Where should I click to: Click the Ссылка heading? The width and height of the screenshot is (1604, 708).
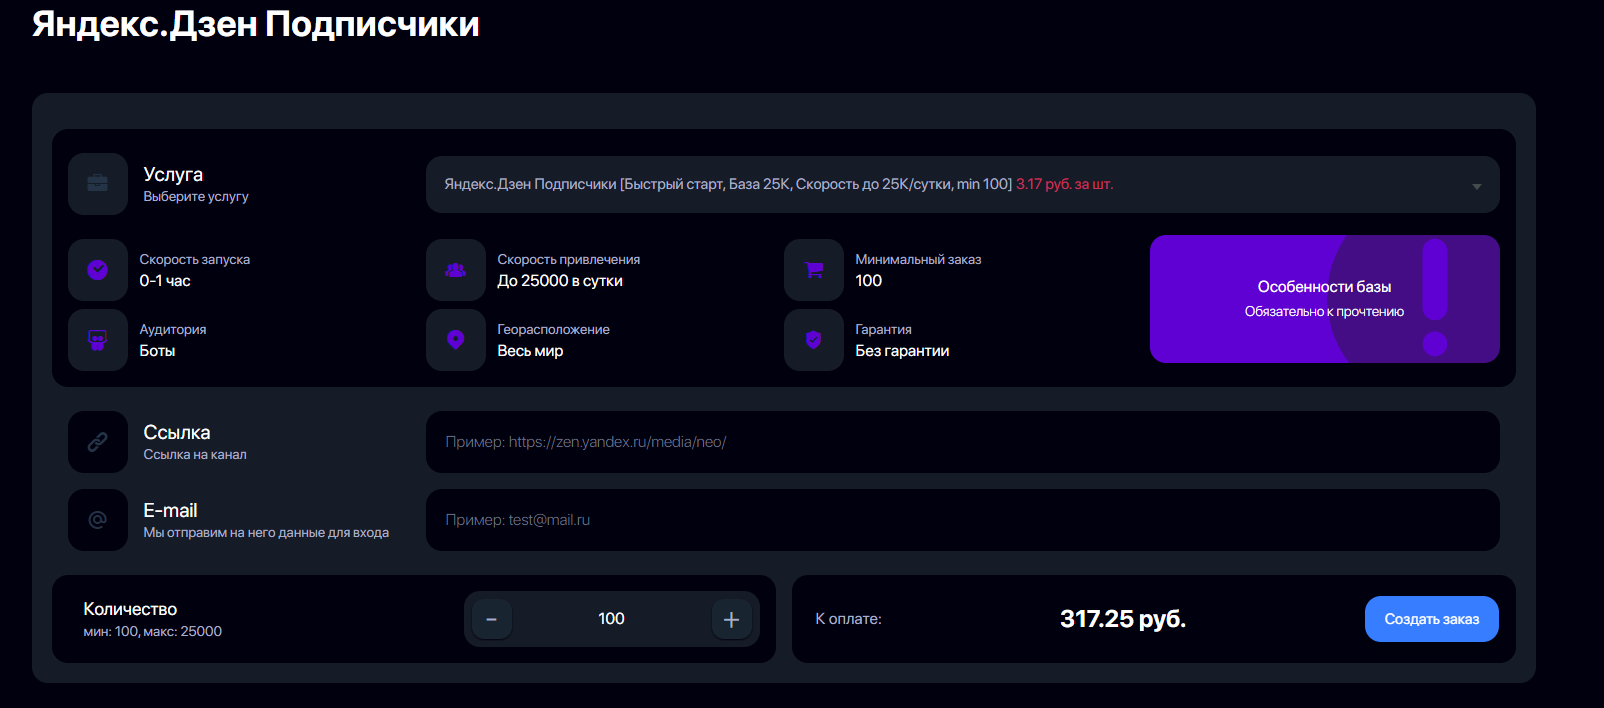(x=177, y=432)
